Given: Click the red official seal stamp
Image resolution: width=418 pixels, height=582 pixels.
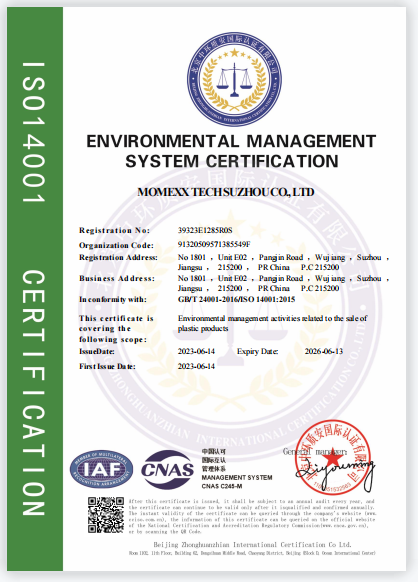Looking at the screenshot, I should (x=333, y=456).
